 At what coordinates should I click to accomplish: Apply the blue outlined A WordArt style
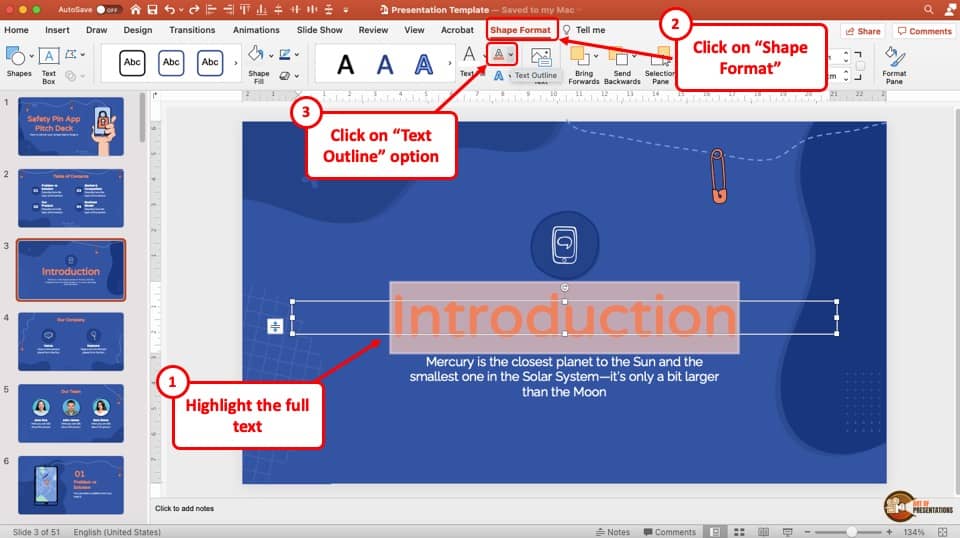424,64
